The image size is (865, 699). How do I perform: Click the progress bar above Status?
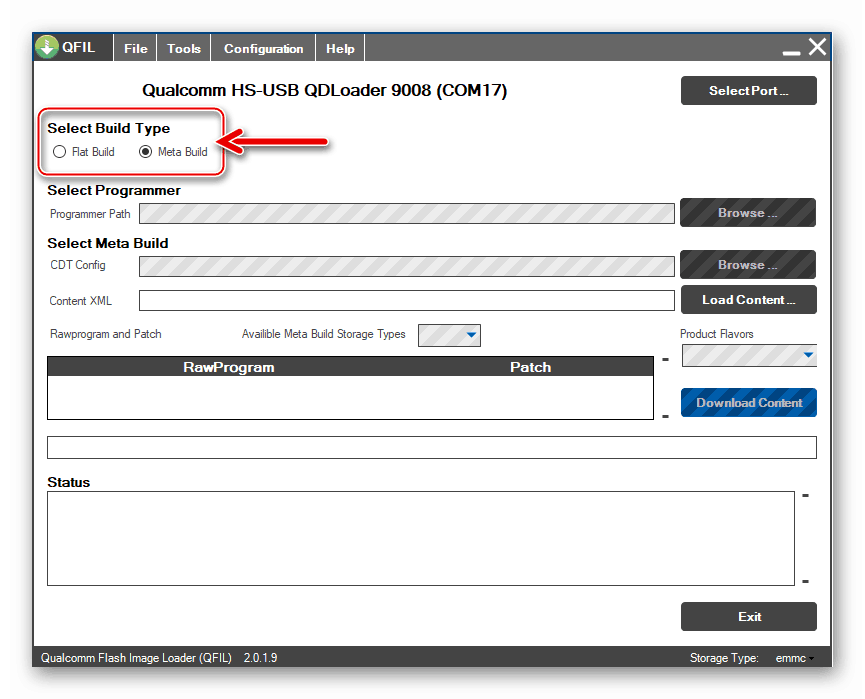(x=431, y=447)
